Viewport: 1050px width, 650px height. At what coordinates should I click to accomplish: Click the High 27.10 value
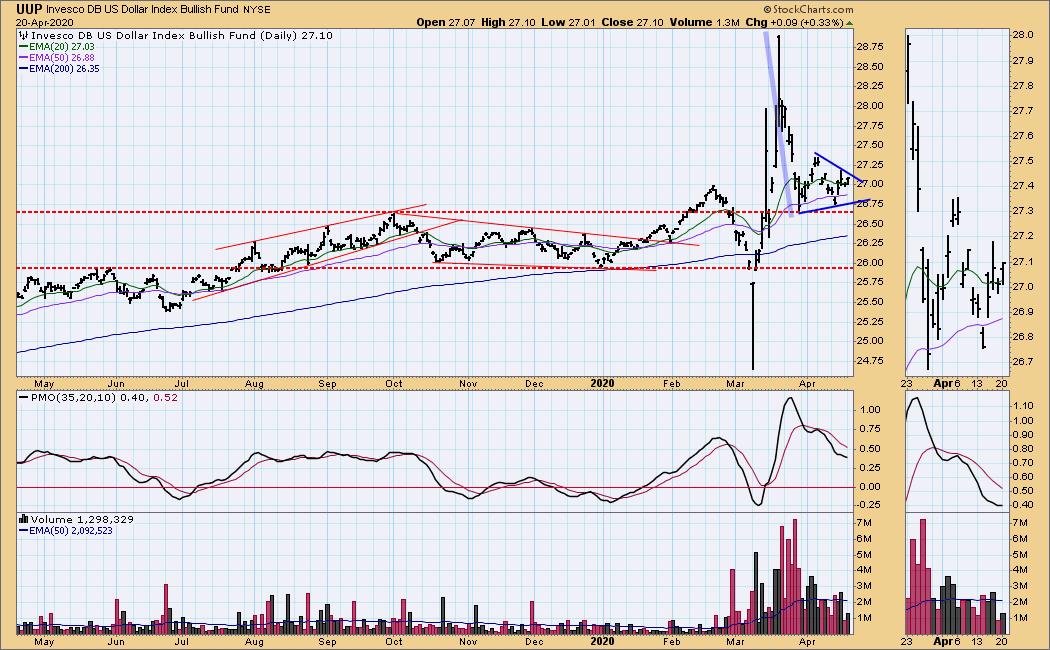click(508, 22)
